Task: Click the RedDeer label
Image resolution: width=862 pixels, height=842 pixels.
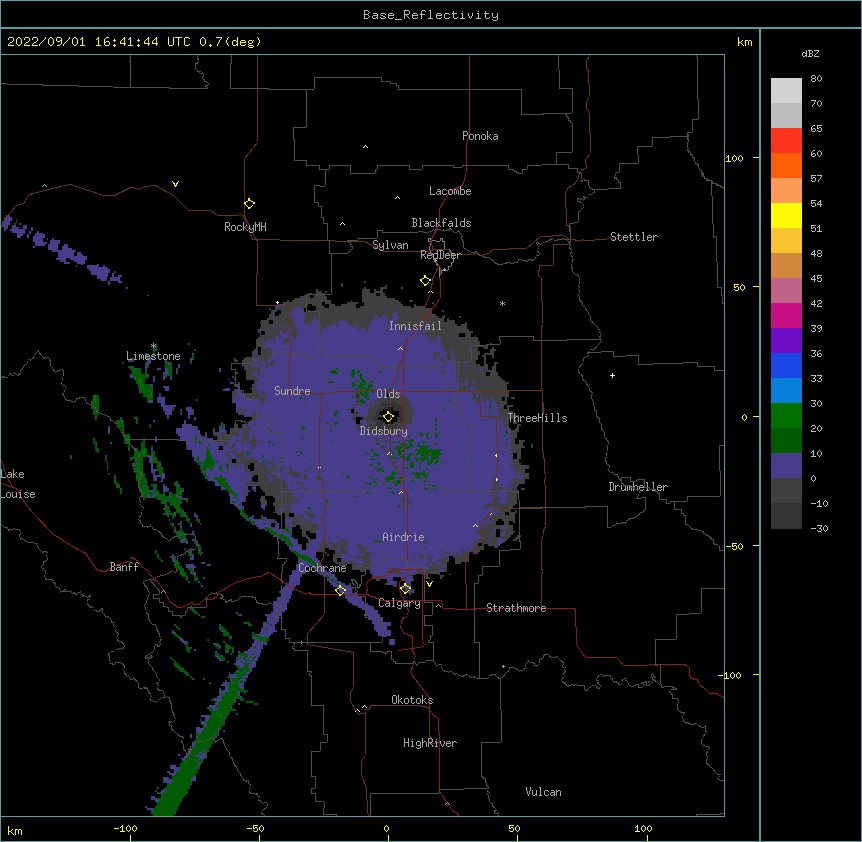Action: tap(440, 255)
